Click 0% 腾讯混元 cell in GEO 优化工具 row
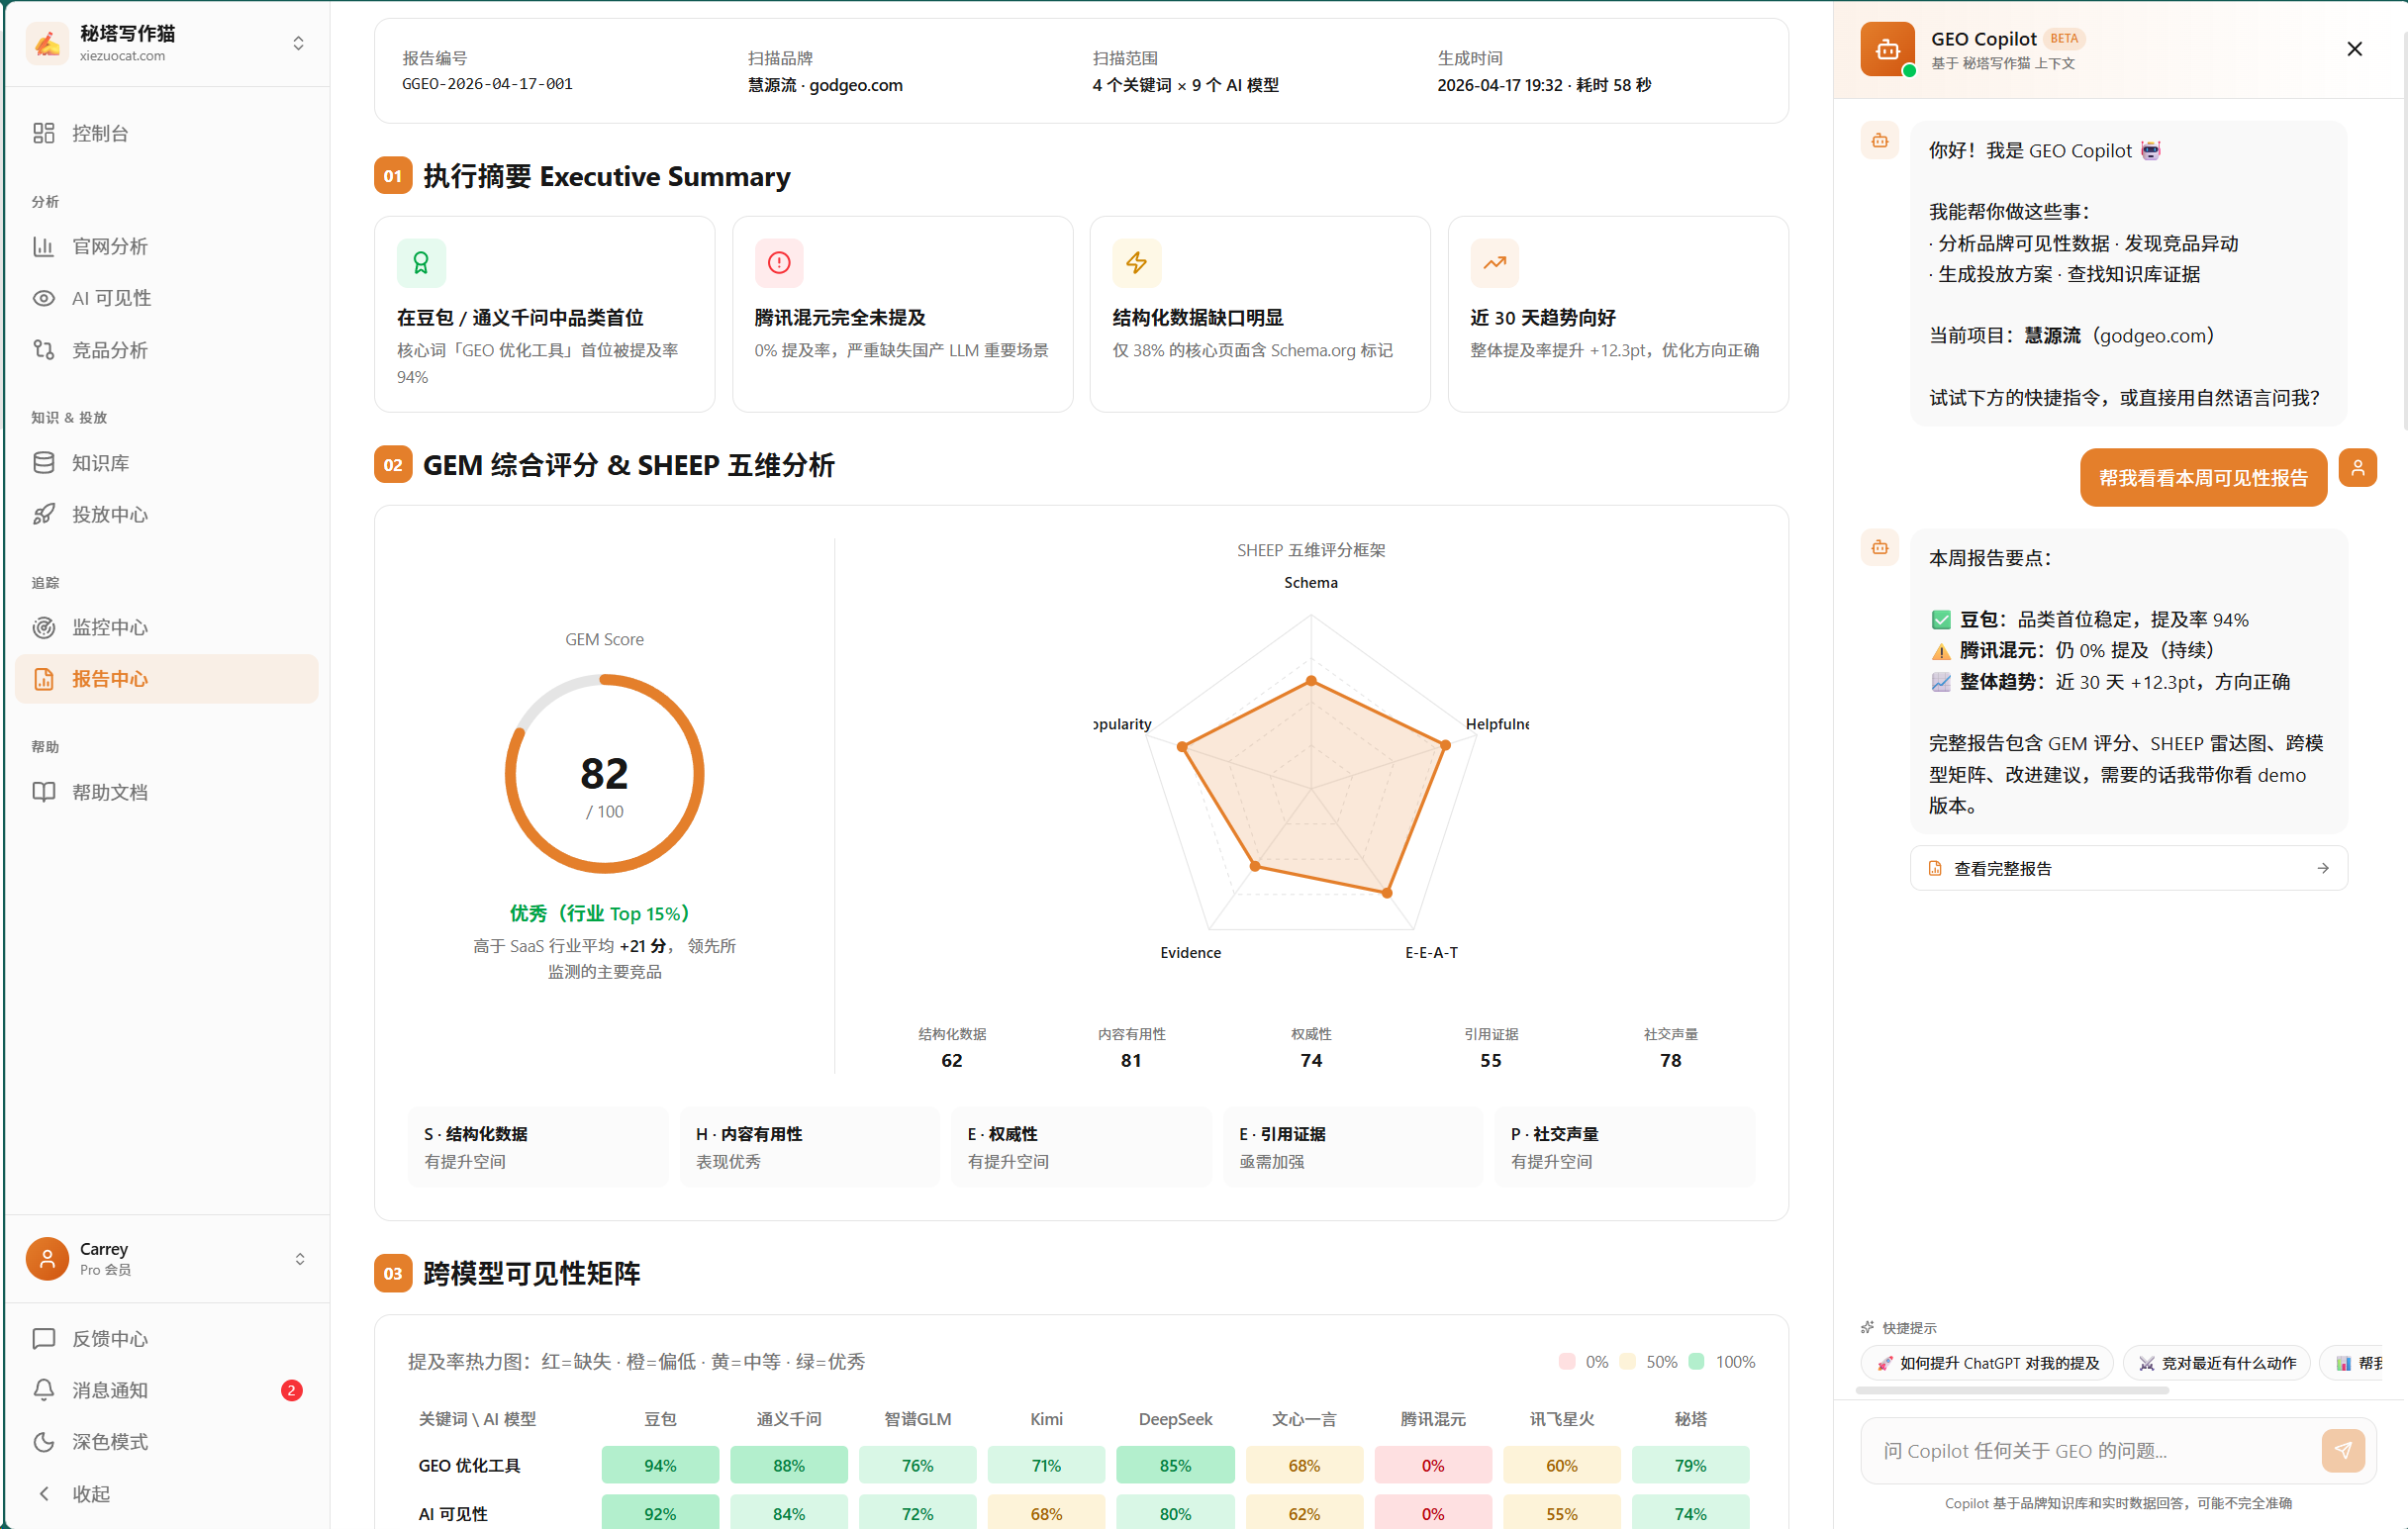This screenshot has width=2408, height=1529. tap(1433, 1465)
